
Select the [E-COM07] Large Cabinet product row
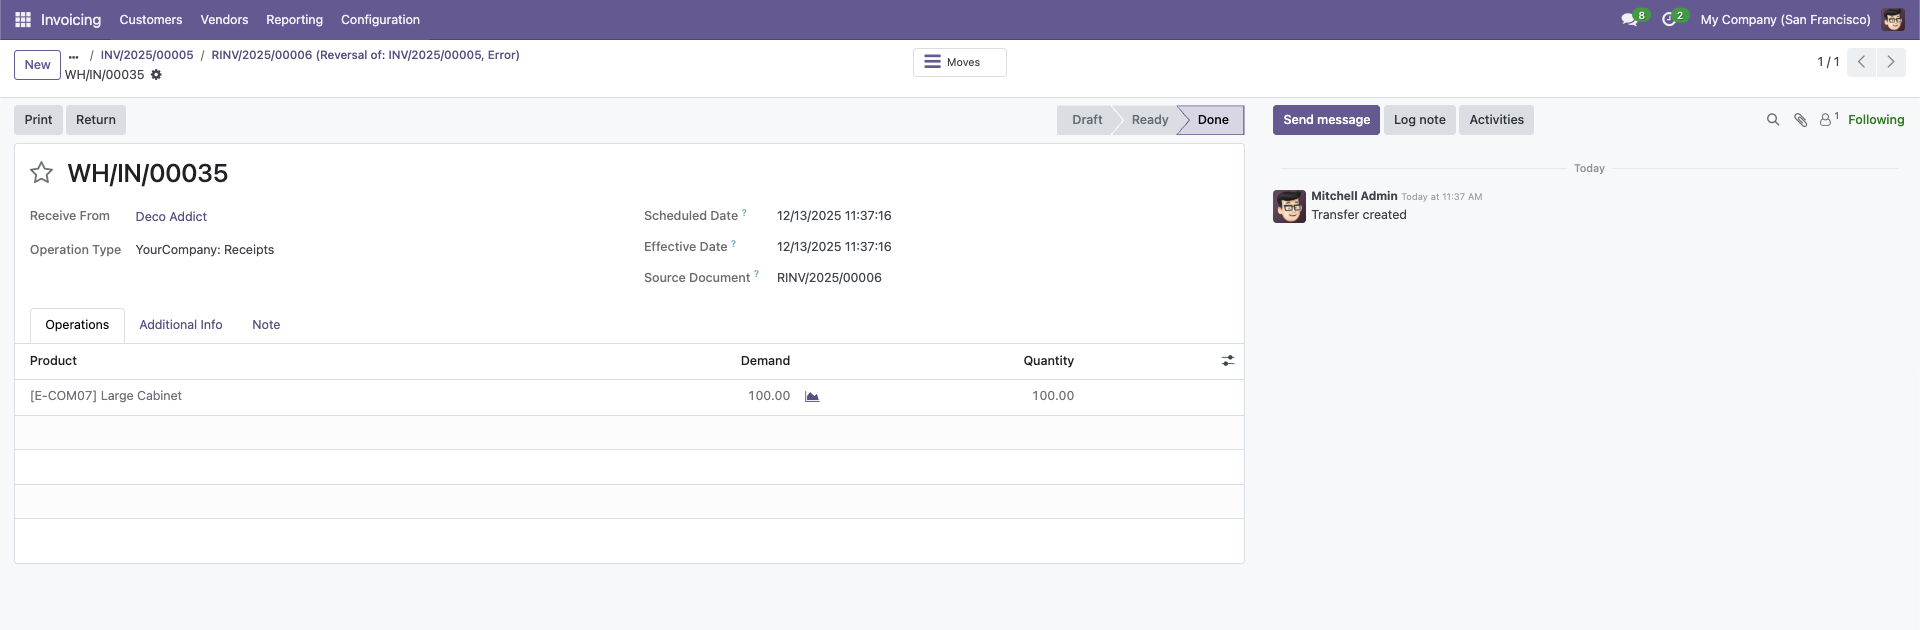(x=629, y=397)
